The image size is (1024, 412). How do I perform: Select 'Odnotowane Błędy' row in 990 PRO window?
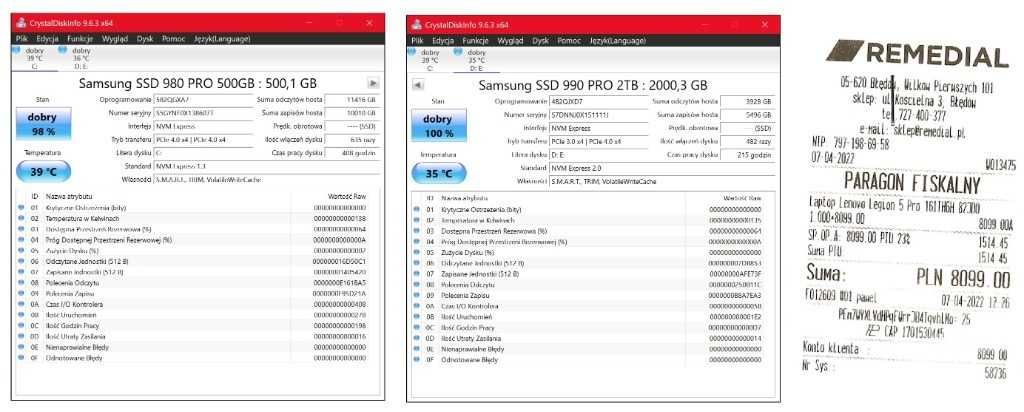click(x=592, y=360)
